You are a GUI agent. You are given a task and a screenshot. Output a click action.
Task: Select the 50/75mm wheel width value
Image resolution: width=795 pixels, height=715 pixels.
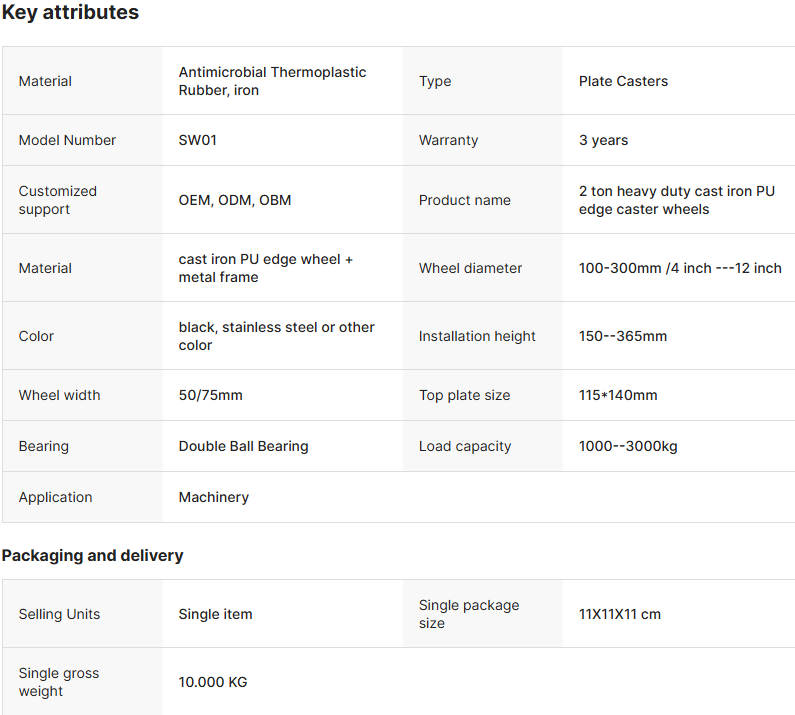pos(210,395)
